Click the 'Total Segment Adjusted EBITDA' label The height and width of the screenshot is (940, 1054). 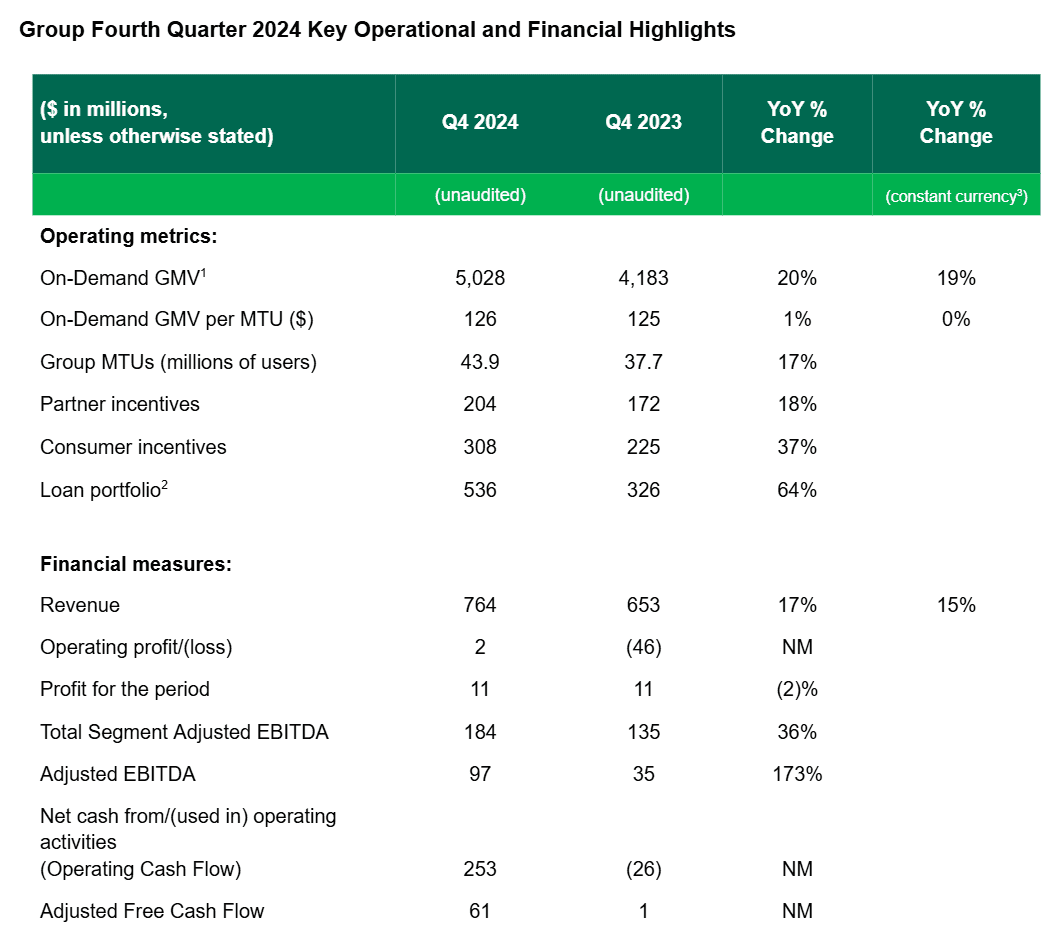pyautogui.click(x=184, y=732)
